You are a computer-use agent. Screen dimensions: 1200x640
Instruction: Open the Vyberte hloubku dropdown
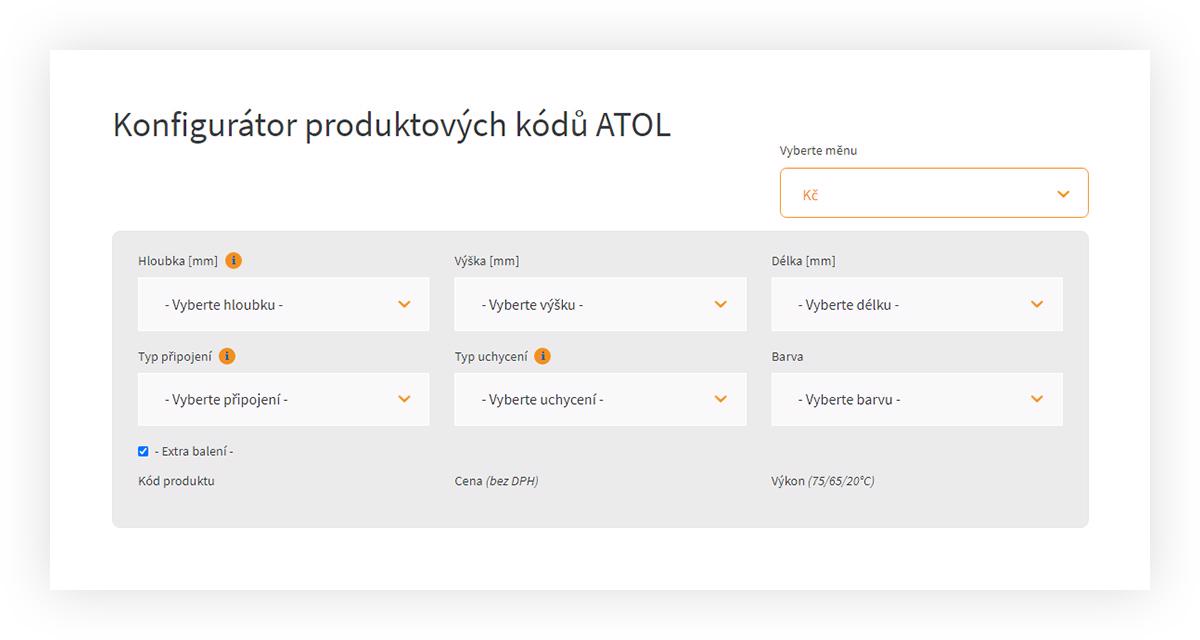(x=283, y=304)
